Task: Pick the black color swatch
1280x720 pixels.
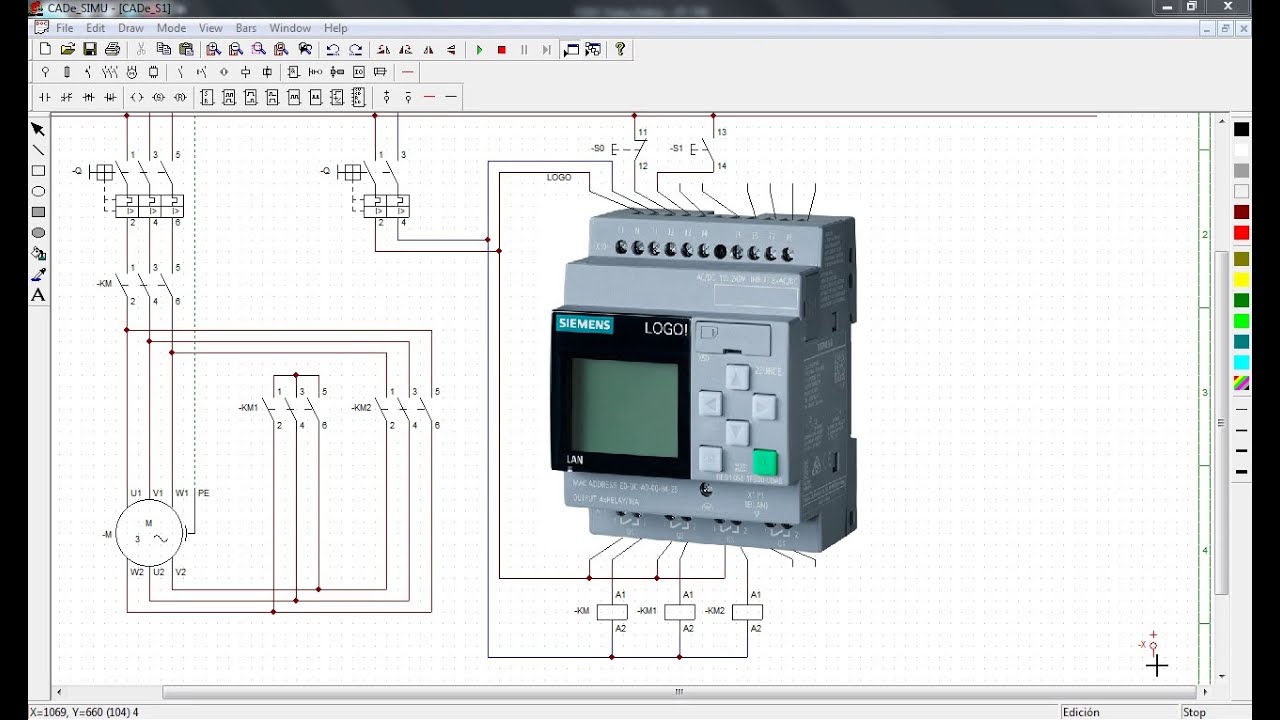Action: coord(1241,129)
